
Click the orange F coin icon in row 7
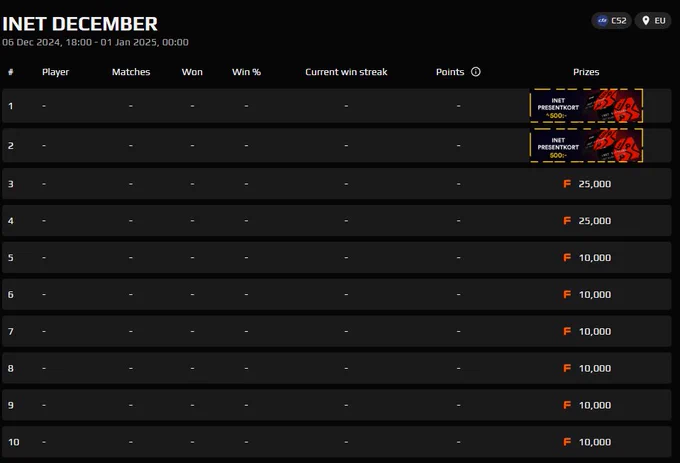click(x=567, y=331)
